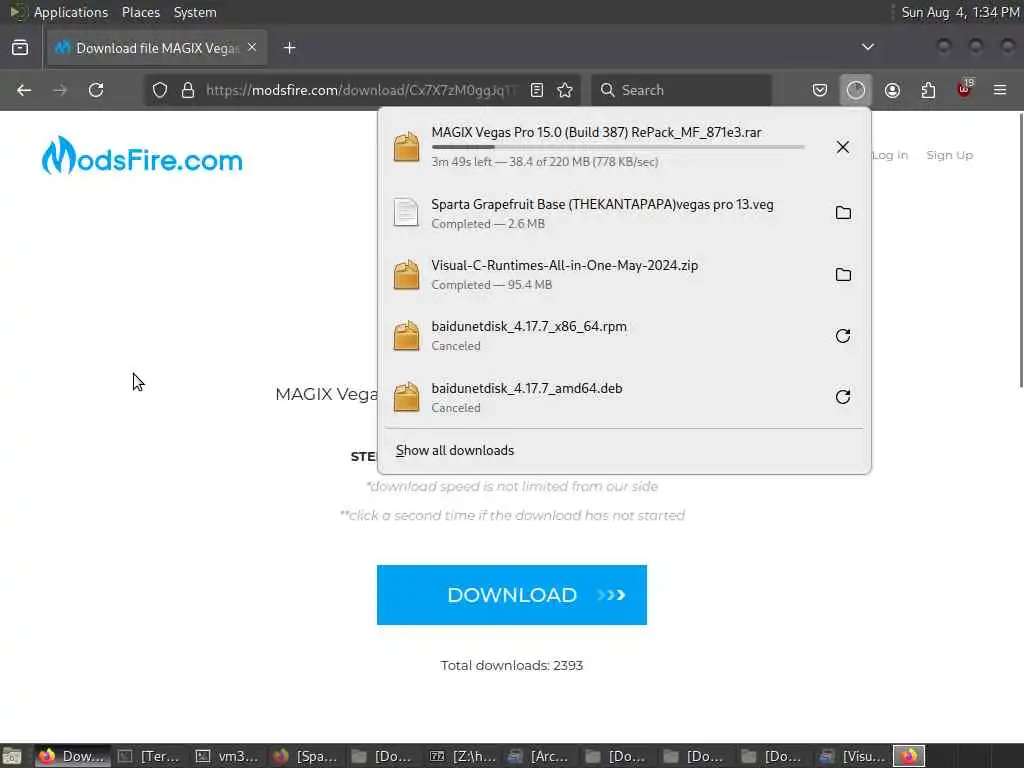Bookmark this page with the star icon
This screenshot has width=1024, height=768.
pos(565,90)
